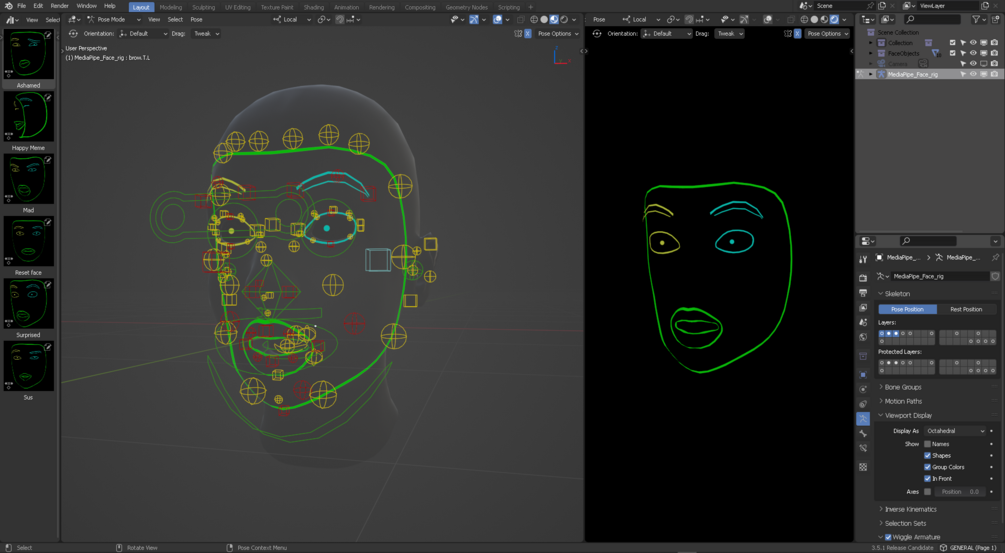Image resolution: width=1005 pixels, height=553 pixels.
Task: Expand the Motion Paths panel
Action: point(902,401)
